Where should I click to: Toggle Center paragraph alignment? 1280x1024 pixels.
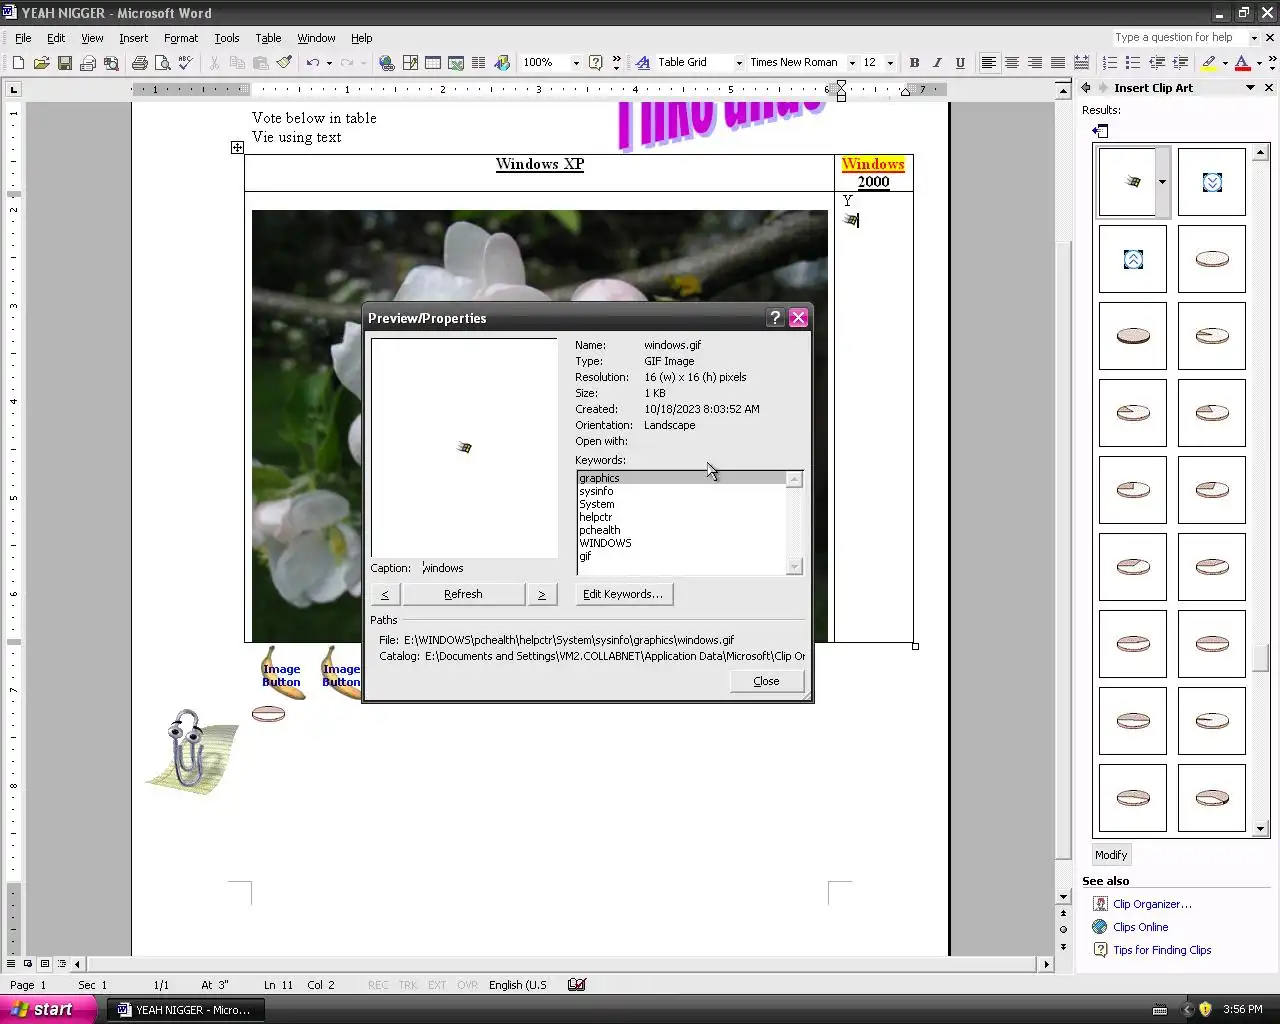pos(1012,63)
